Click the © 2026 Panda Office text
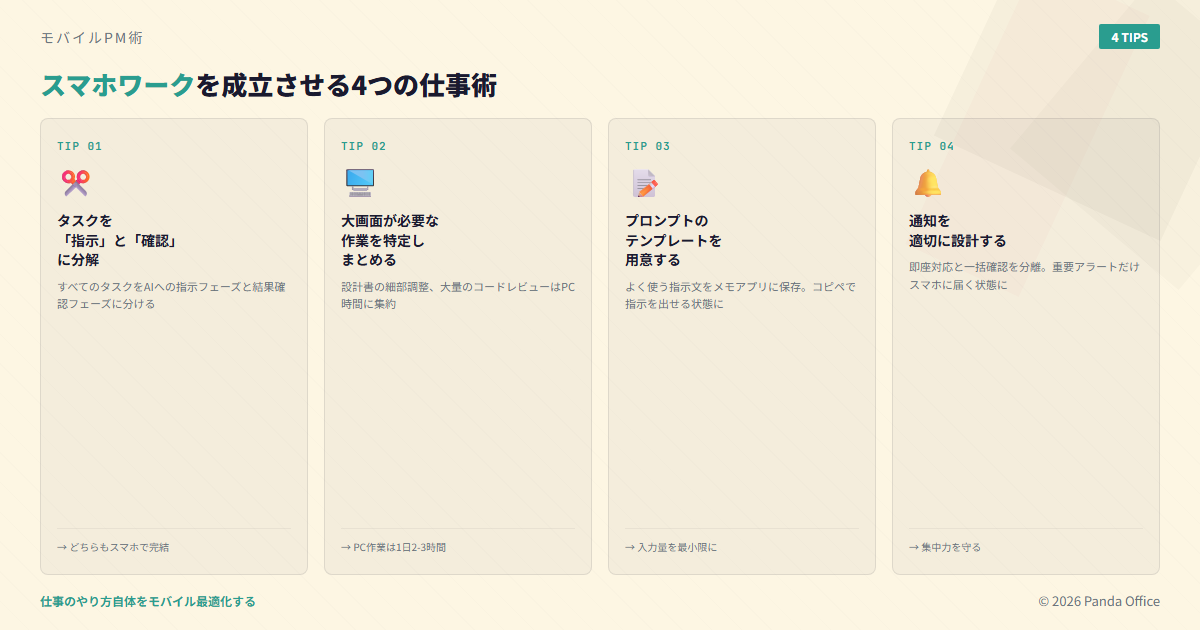Image resolution: width=1200 pixels, height=630 pixels. pyautogui.click(x=1098, y=601)
